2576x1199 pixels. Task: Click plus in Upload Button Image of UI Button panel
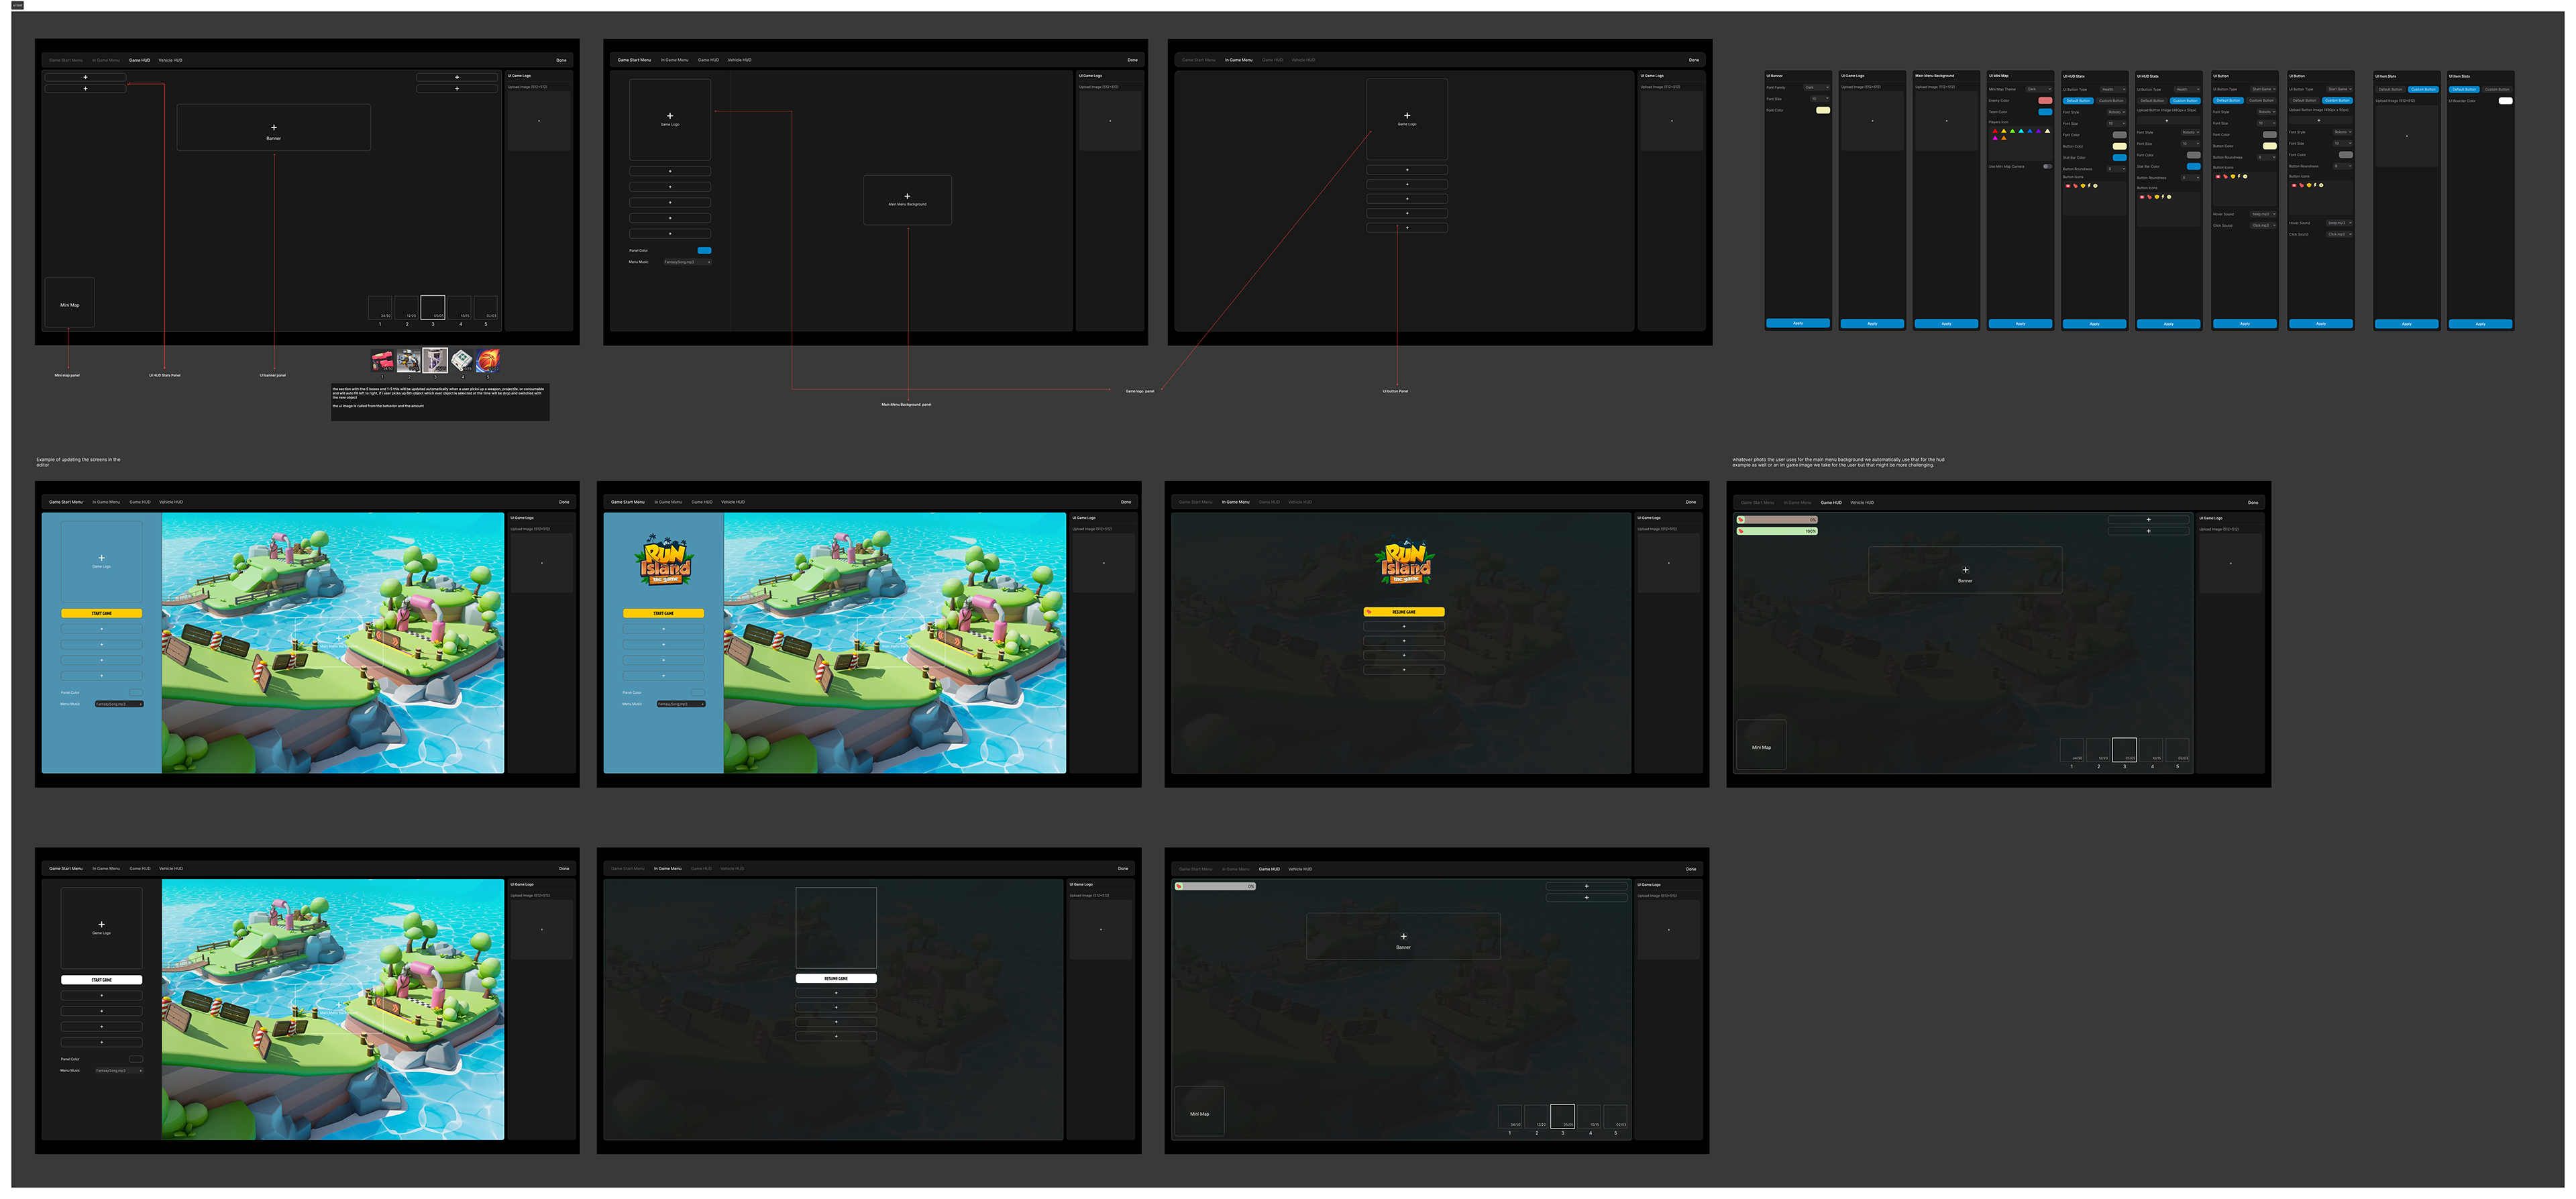[2319, 121]
